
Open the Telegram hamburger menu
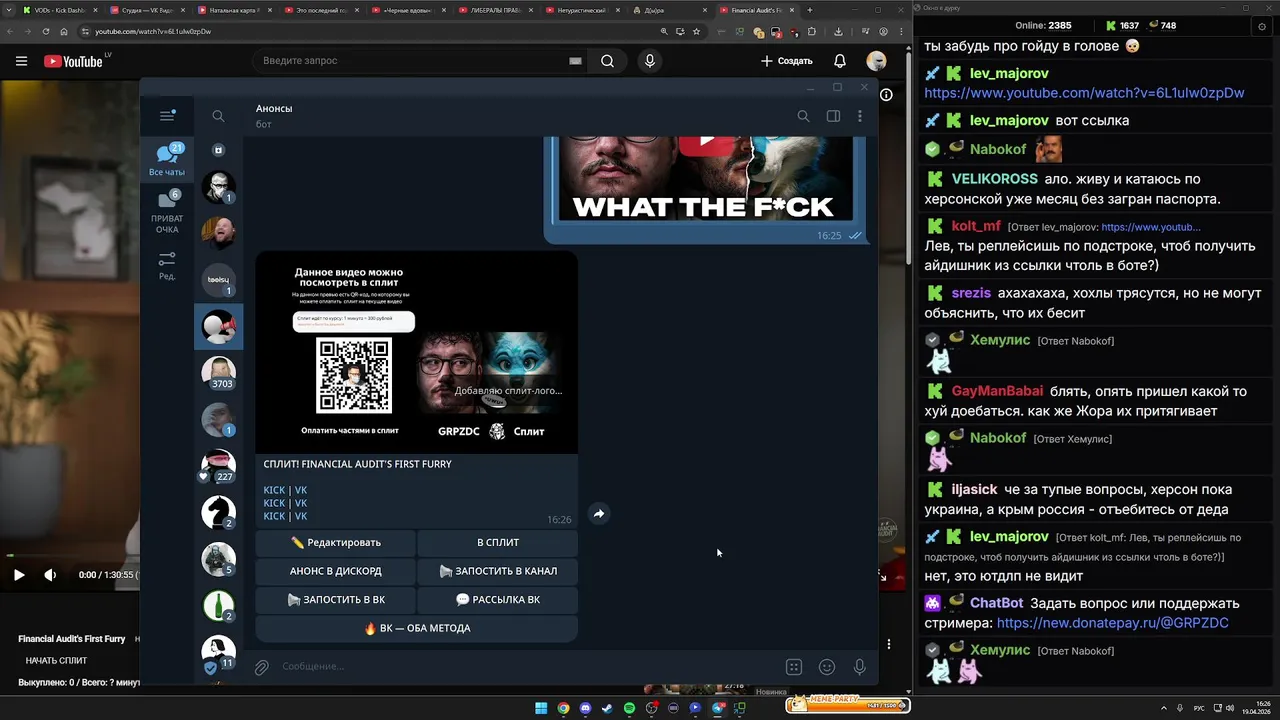[x=167, y=116]
